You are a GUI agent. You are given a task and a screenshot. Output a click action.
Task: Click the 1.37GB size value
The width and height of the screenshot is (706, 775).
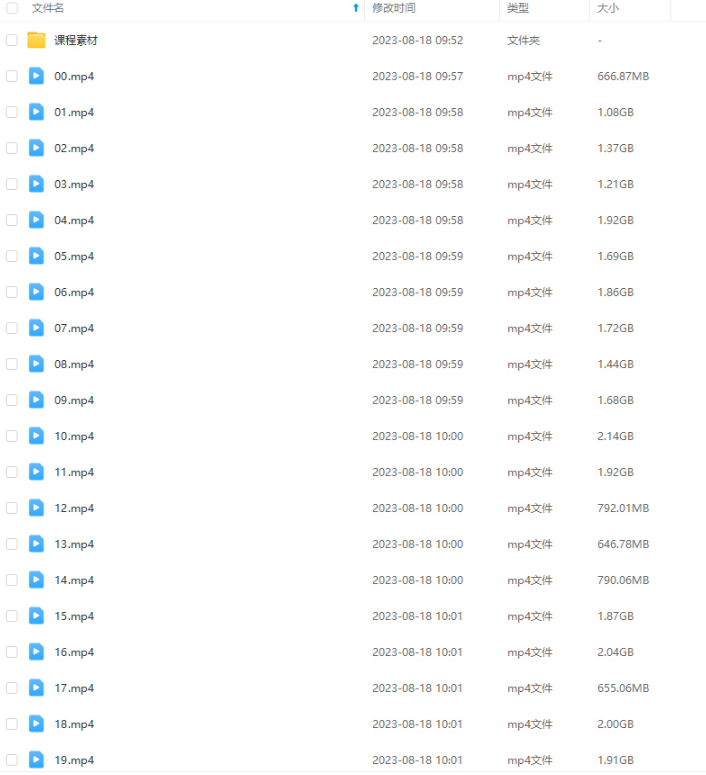click(x=616, y=148)
